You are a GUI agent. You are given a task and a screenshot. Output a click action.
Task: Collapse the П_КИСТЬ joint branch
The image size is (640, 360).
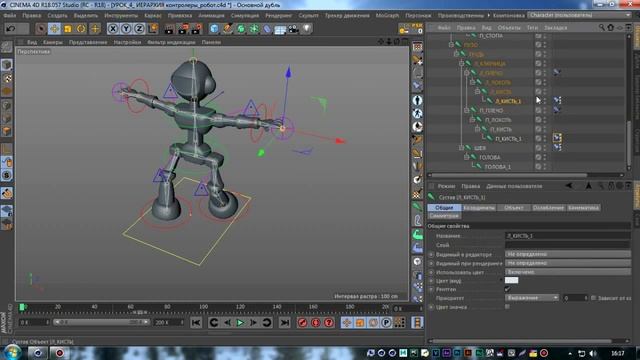477,129
